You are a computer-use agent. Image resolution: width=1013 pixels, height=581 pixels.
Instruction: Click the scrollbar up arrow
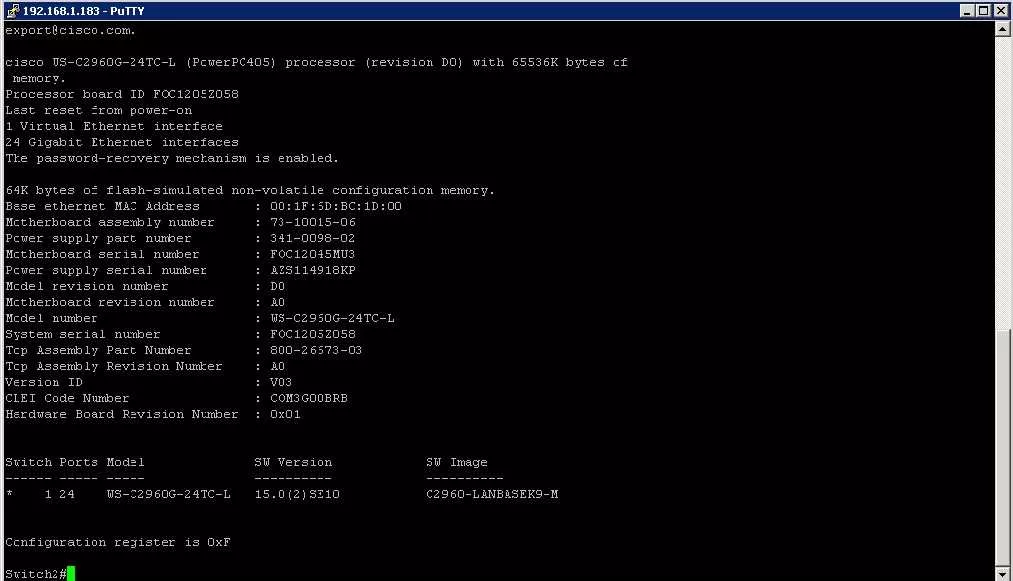coord(1002,29)
